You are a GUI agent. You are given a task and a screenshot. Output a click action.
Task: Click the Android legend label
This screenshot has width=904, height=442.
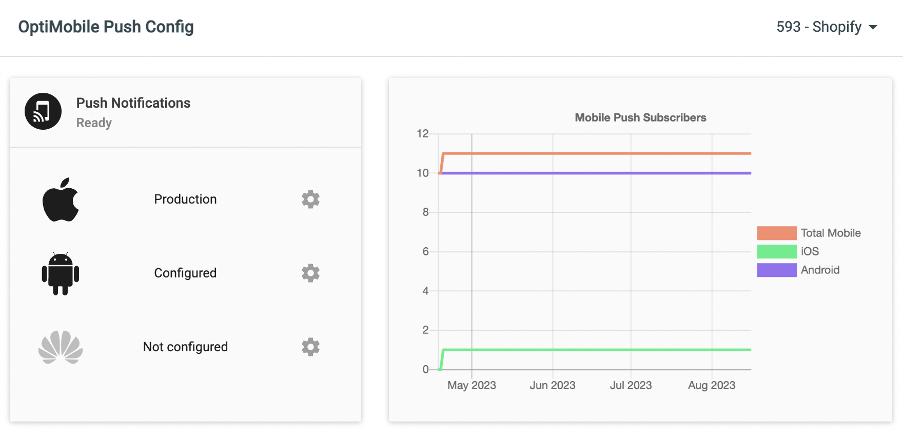pos(820,270)
